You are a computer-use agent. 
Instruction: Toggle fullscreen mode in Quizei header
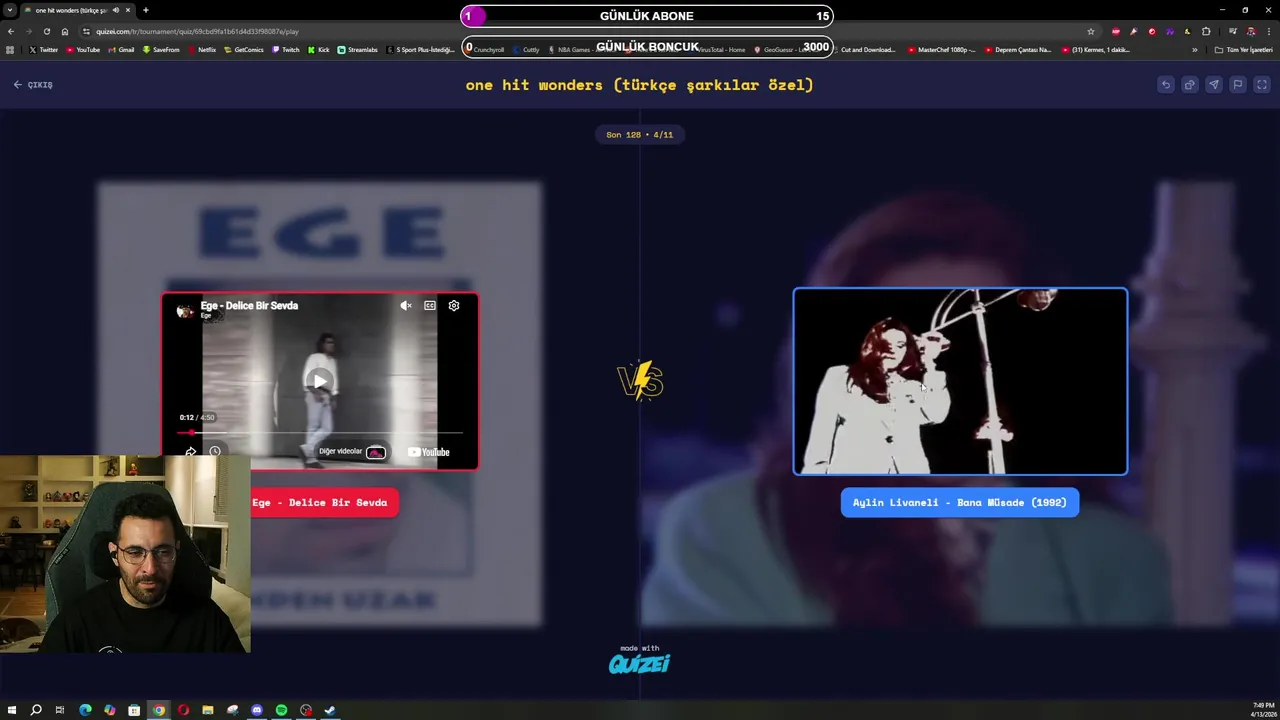coord(1261,85)
